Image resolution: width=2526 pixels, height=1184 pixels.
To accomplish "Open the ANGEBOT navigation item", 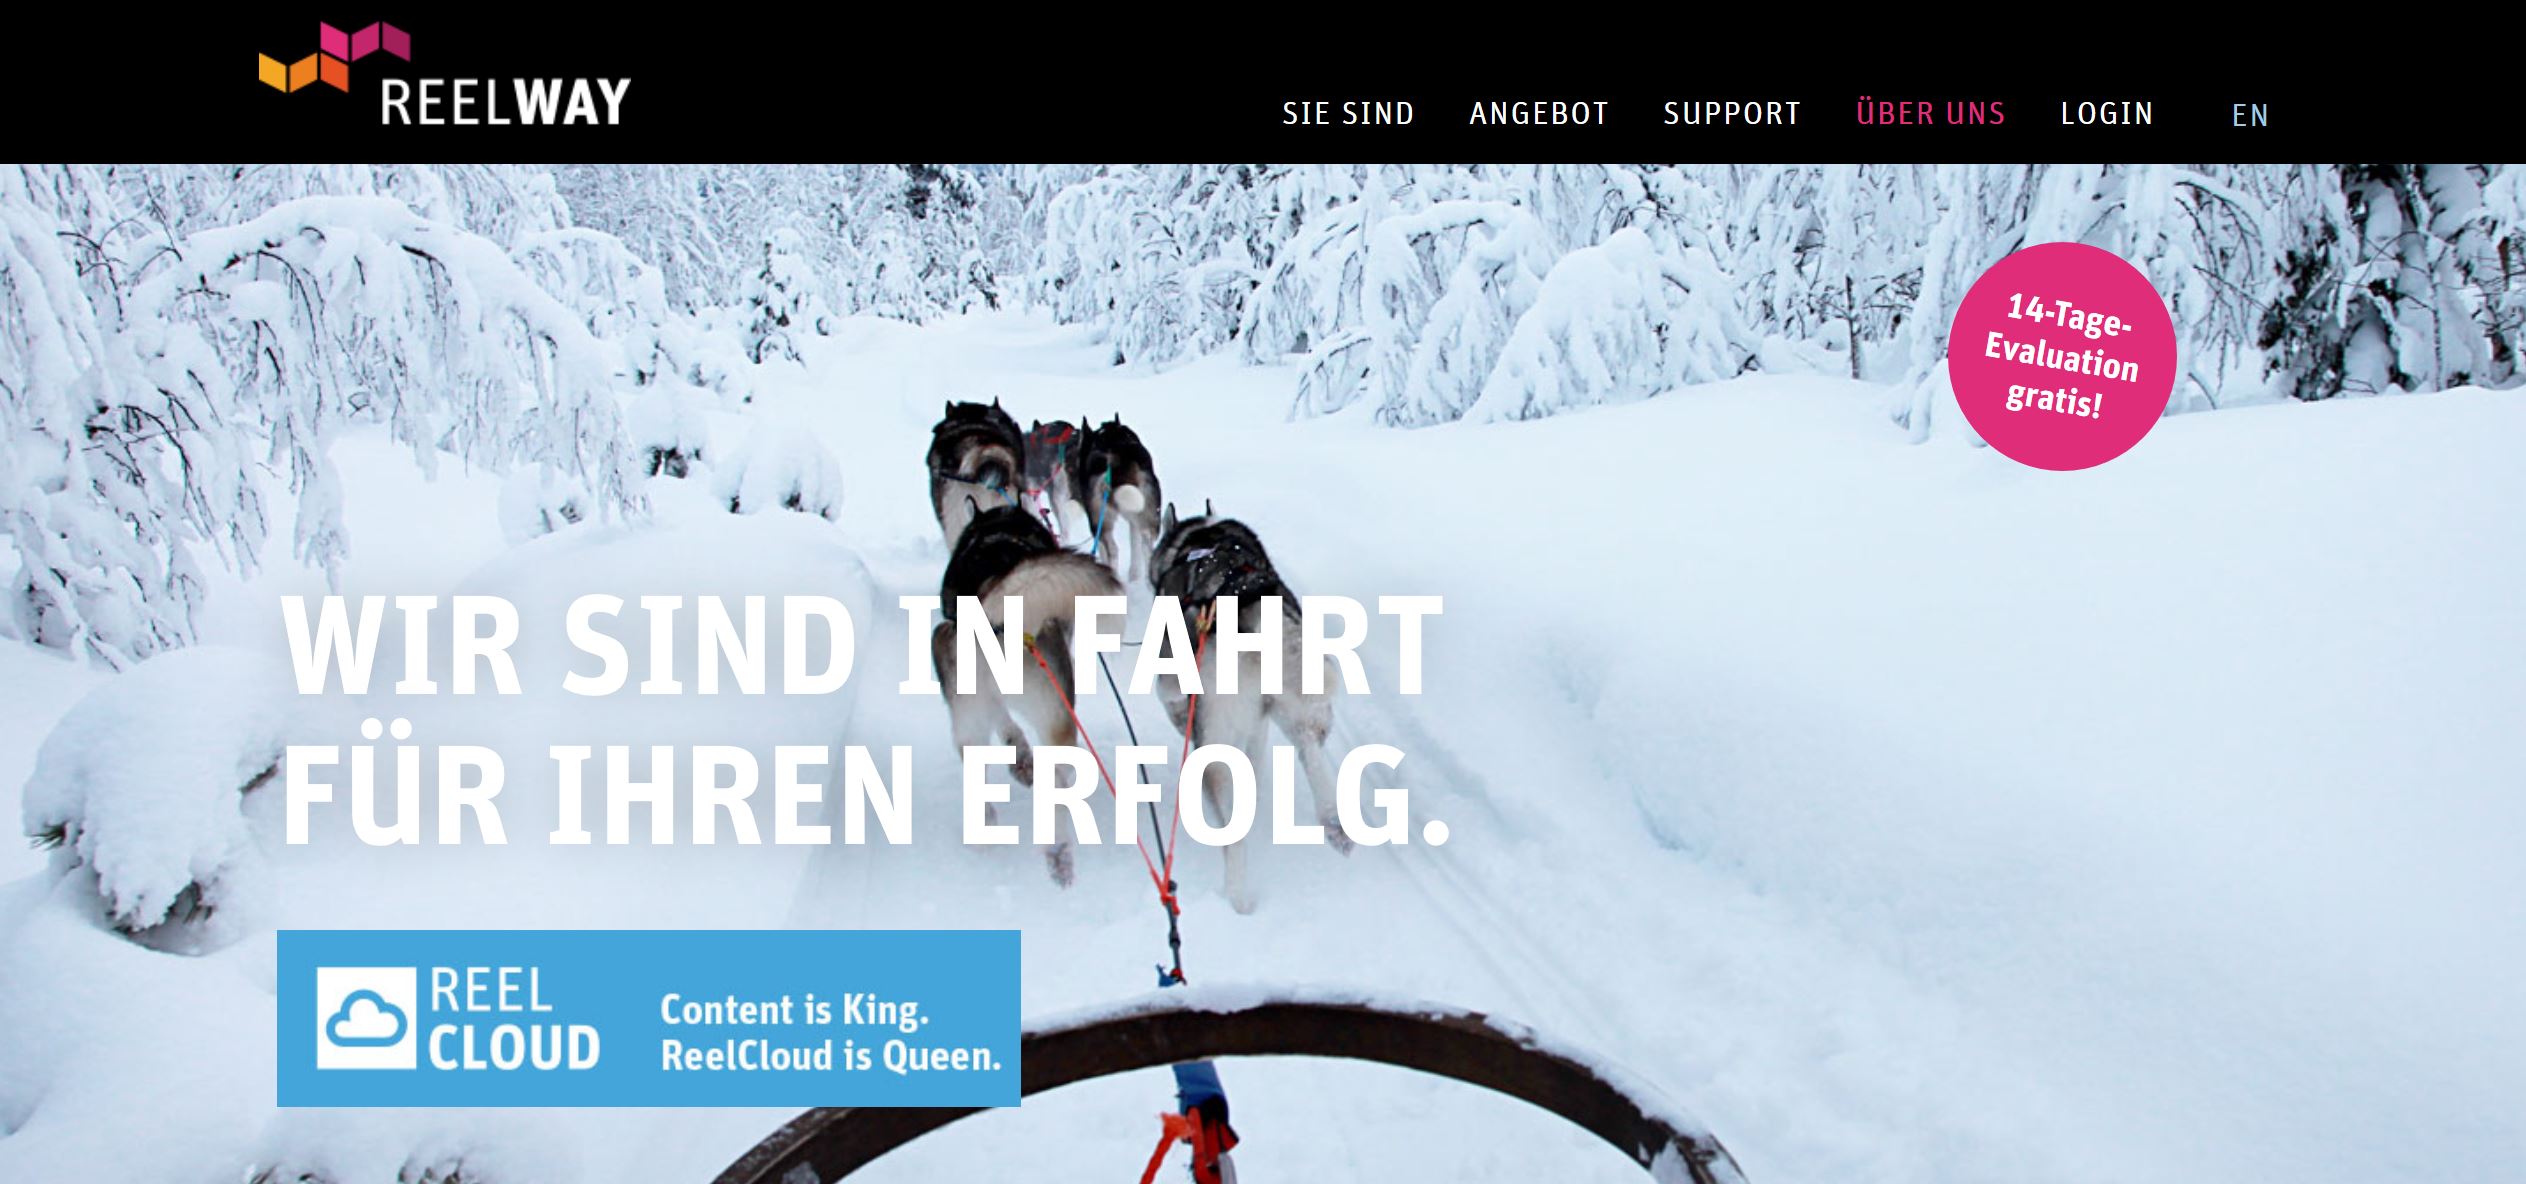I will (1539, 113).
